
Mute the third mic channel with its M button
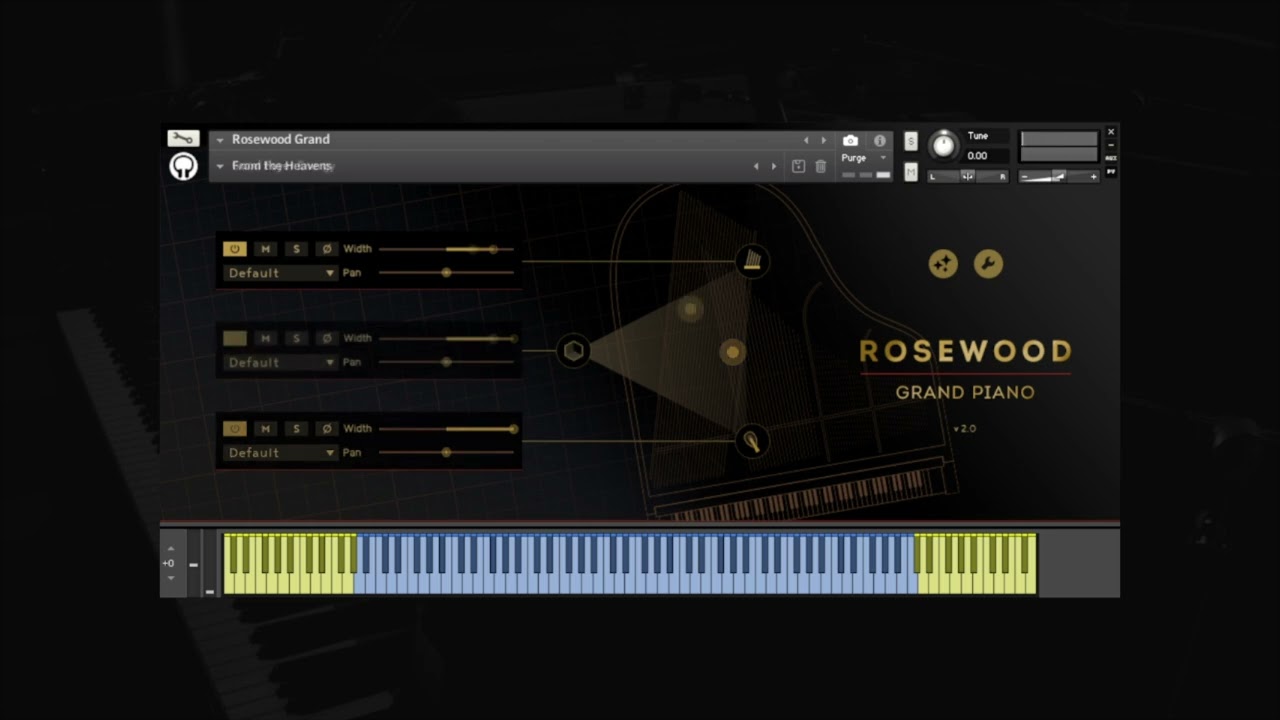pyautogui.click(x=266, y=428)
